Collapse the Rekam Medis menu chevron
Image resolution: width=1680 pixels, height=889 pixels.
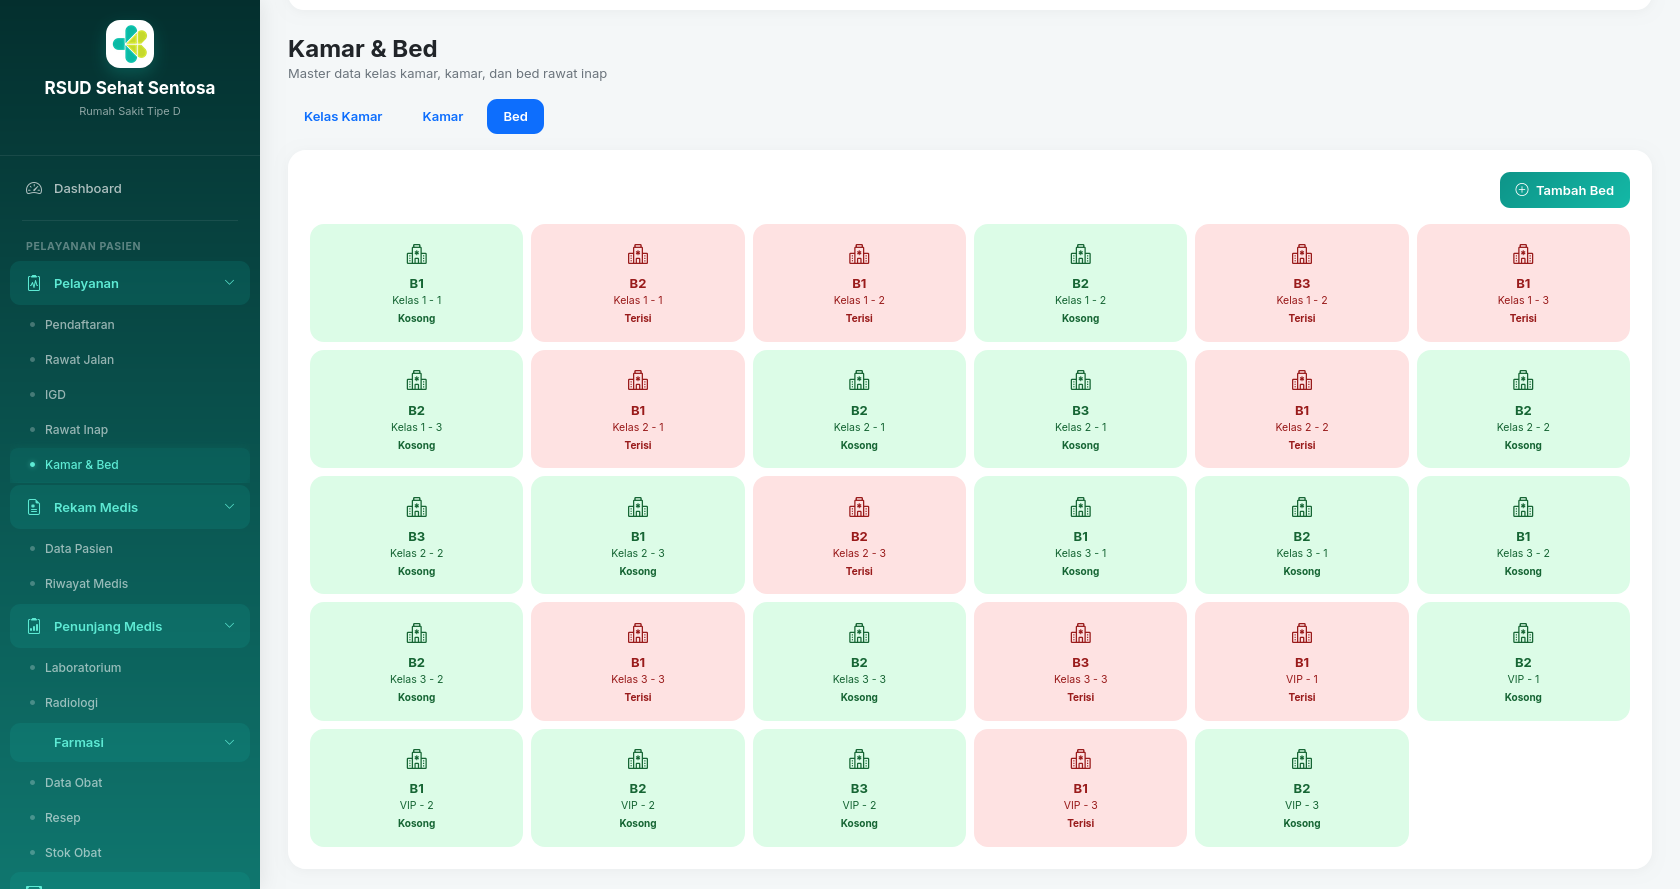[x=229, y=507]
